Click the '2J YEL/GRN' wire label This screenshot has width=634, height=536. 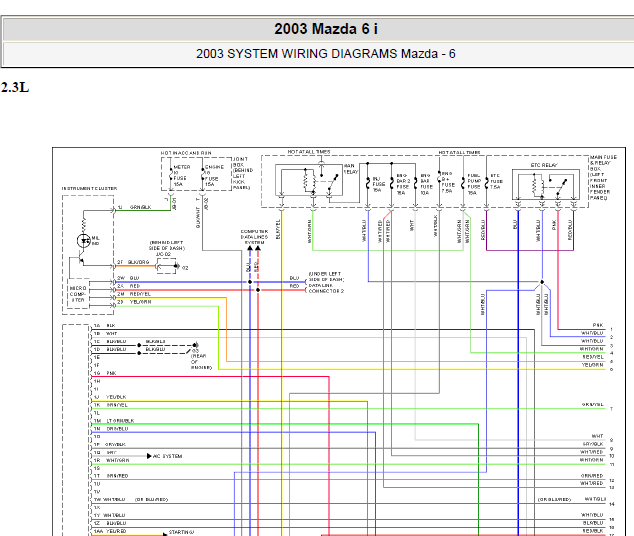pos(134,302)
